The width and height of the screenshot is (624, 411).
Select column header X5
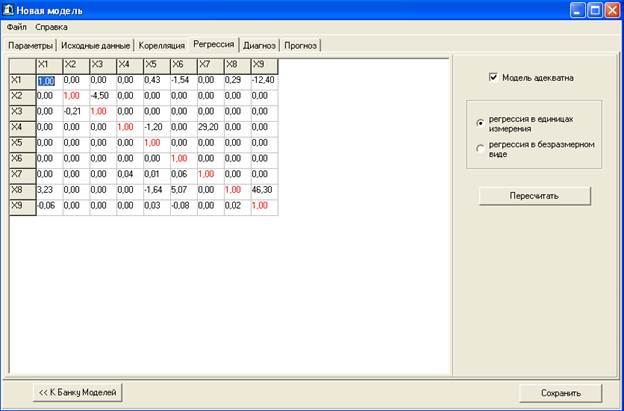click(x=157, y=66)
